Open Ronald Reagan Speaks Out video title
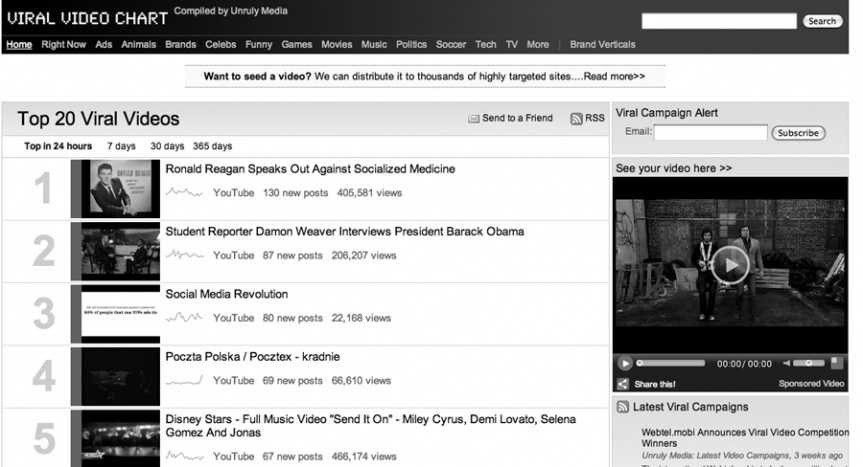 (310, 169)
